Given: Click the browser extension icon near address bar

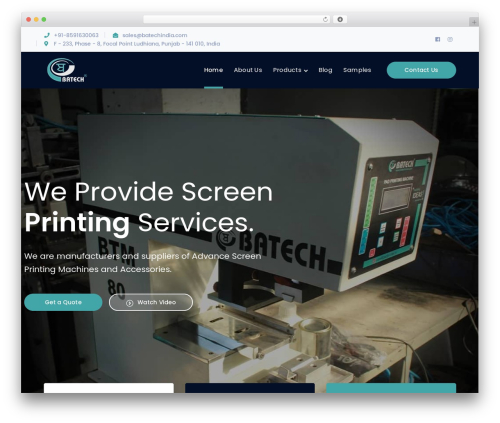Looking at the screenshot, I should point(340,19).
